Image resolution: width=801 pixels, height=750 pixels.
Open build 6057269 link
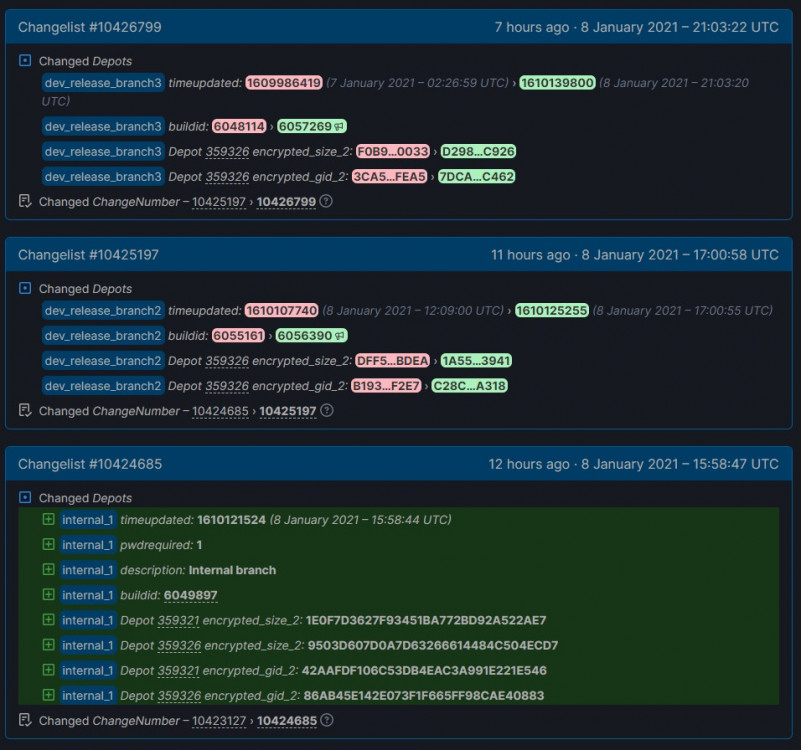point(312,126)
